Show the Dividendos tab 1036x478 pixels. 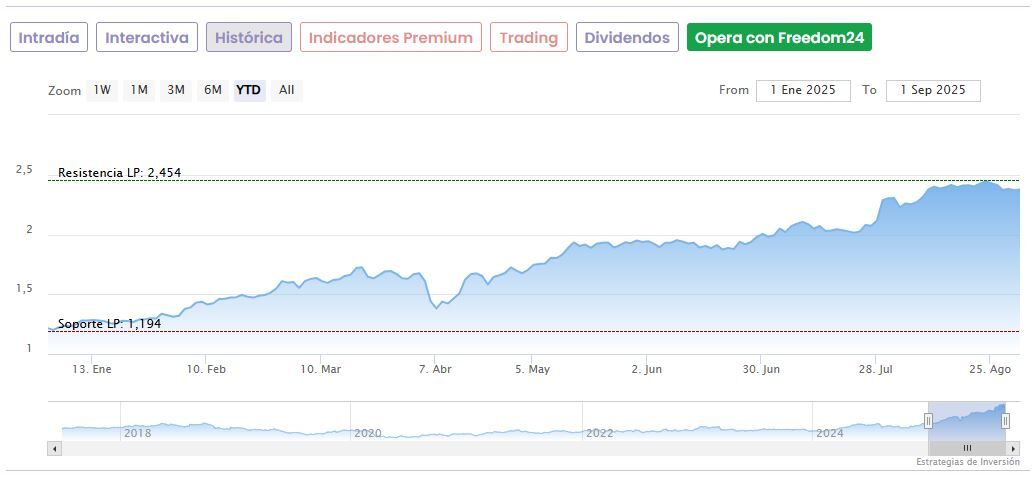[x=627, y=38]
